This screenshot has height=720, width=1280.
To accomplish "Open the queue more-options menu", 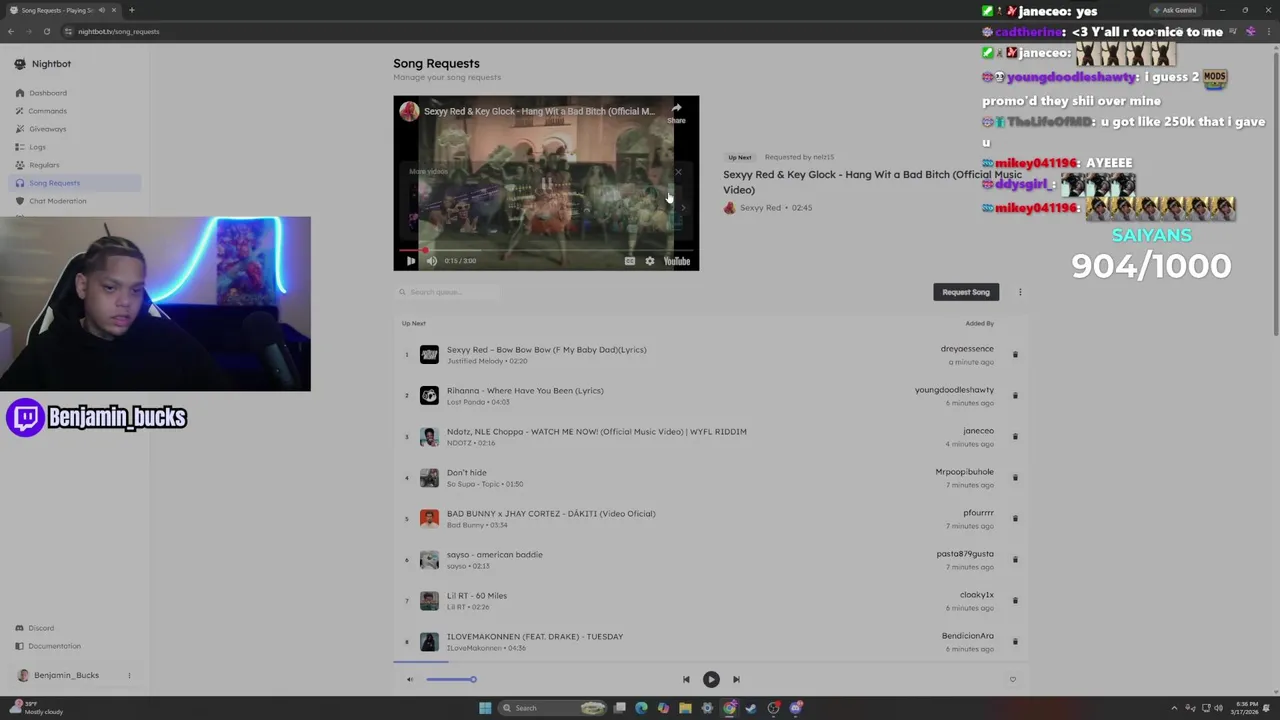I will [1020, 292].
